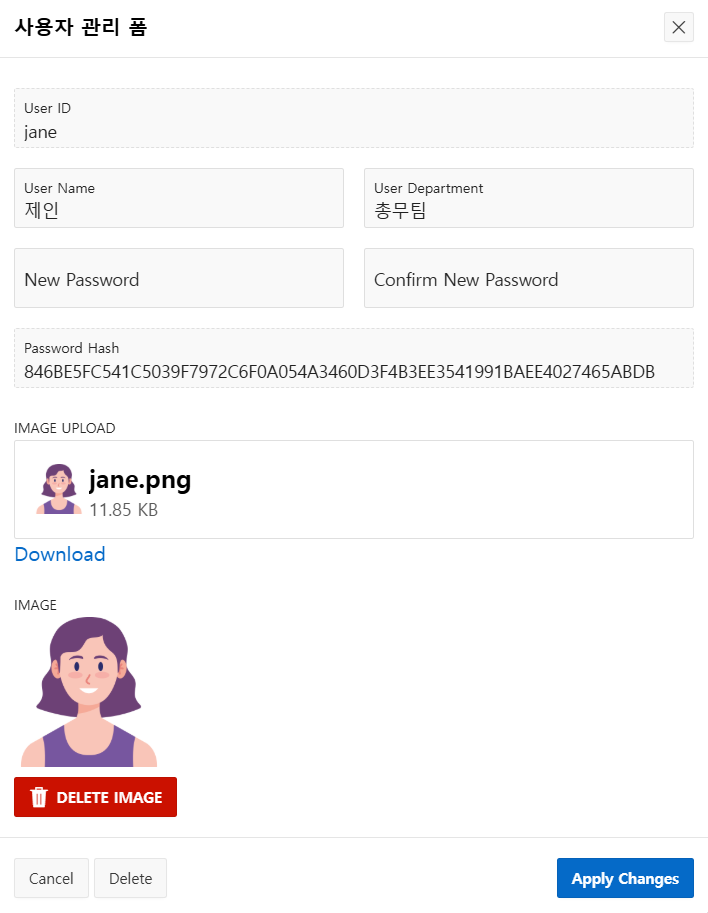Viewport: 708px width, 913px height.
Task: Focus the User Name field
Action: [x=179, y=198]
